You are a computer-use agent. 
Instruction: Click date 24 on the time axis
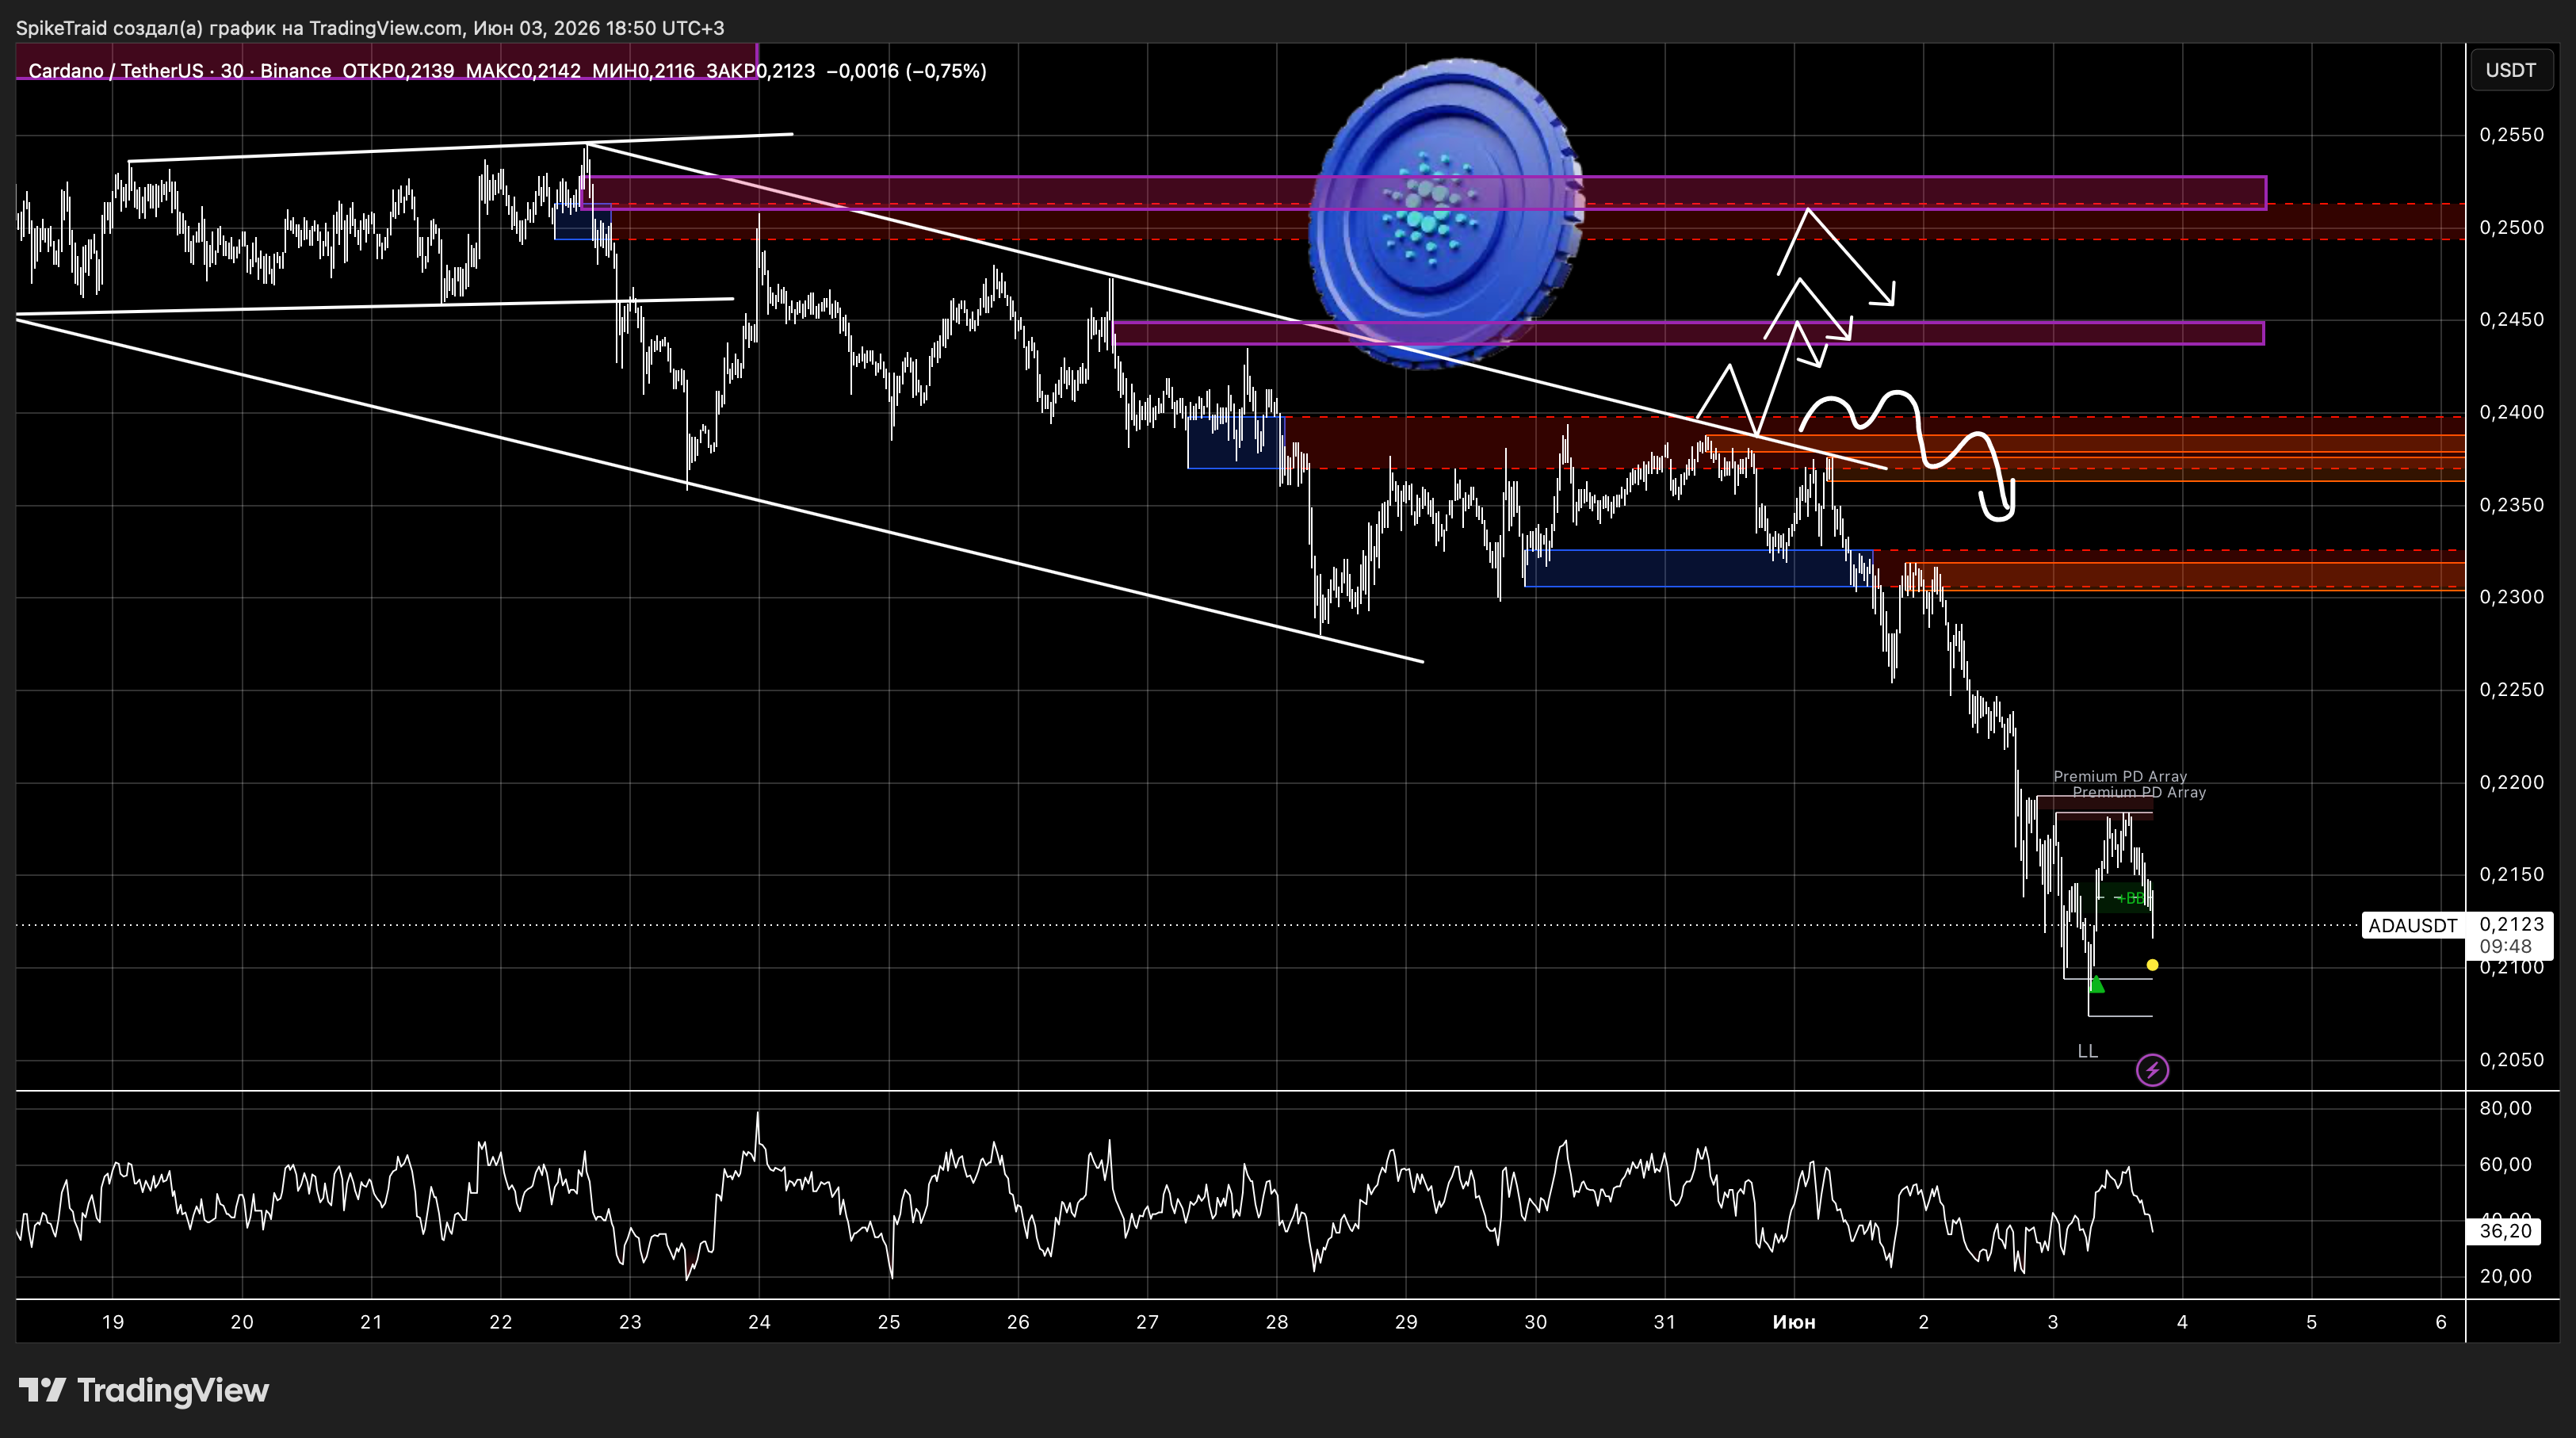pos(759,1322)
